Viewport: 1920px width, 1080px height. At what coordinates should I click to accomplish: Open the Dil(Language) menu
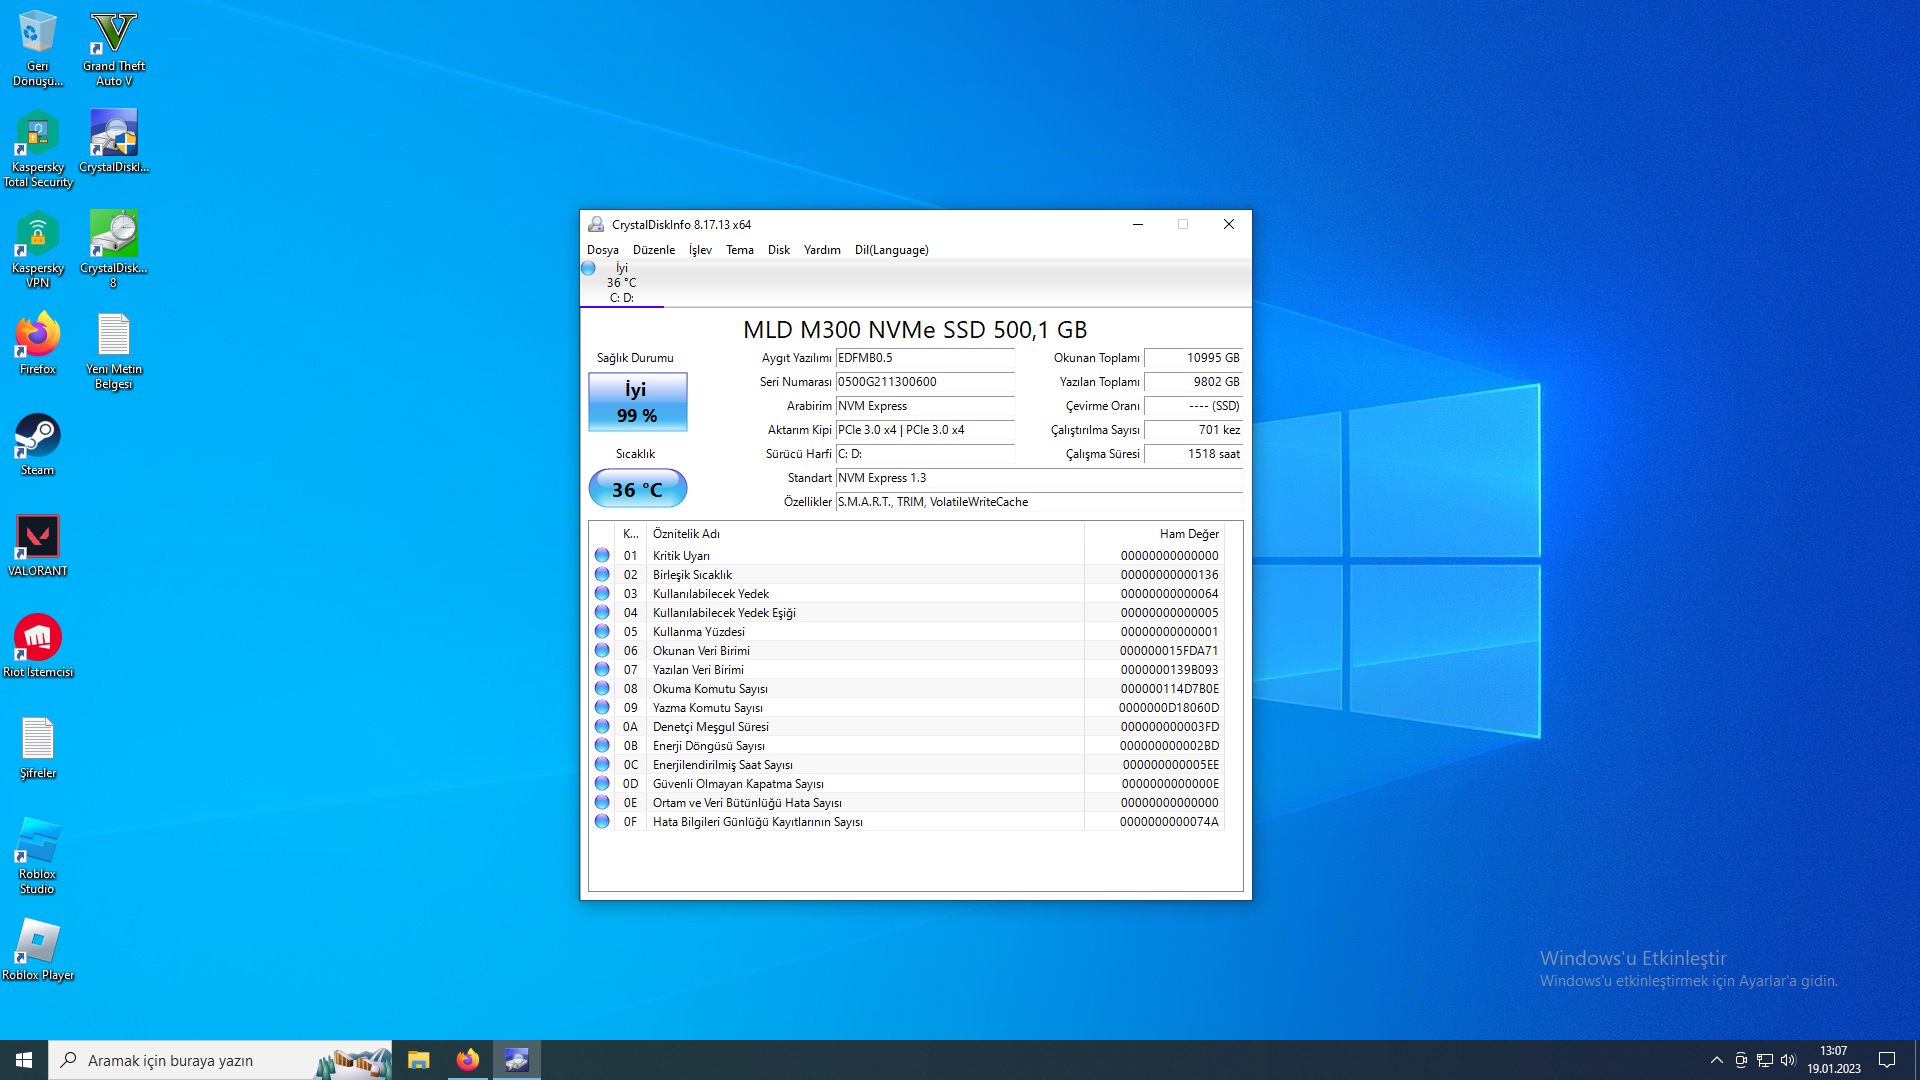point(891,250)
